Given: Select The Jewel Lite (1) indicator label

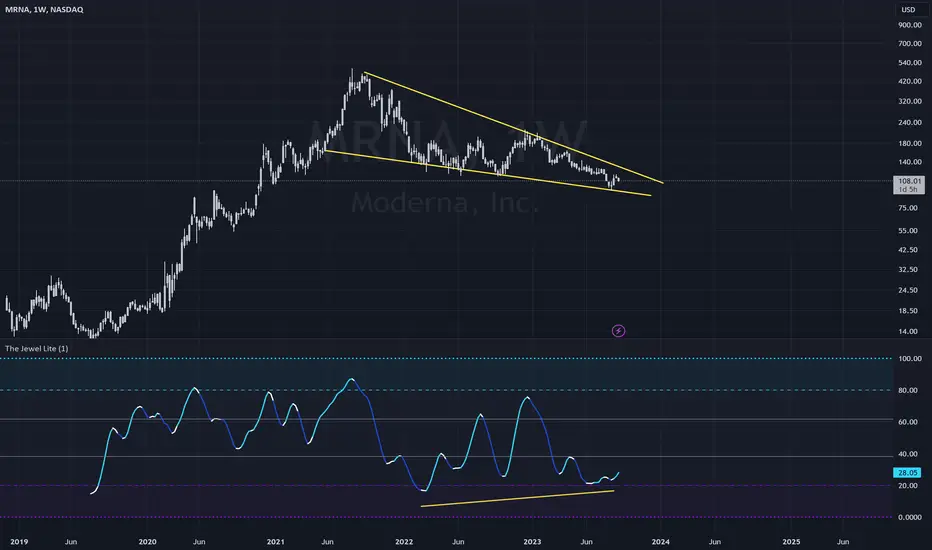Looking at the screenshot, I should (x=36, y=348).
